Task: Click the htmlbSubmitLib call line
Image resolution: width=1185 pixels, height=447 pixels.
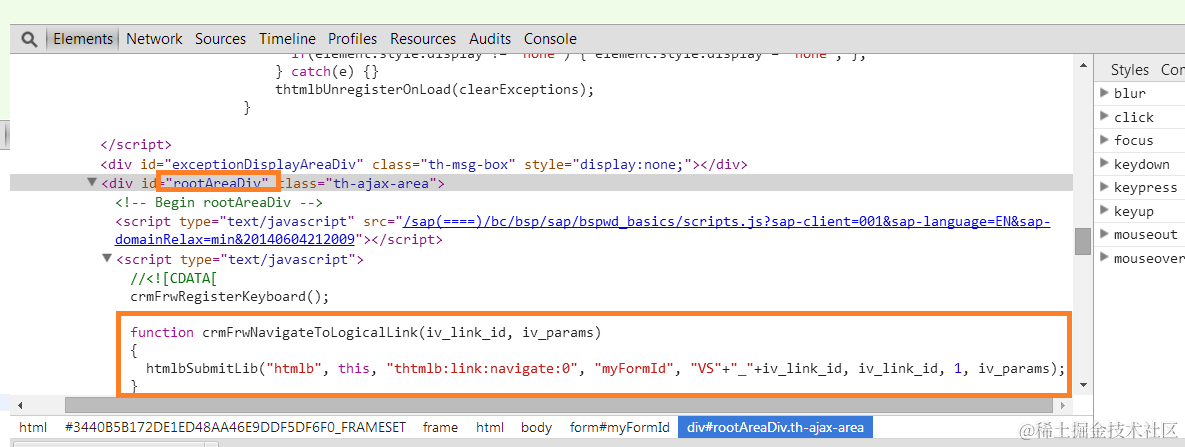Action: pos(605,368)
